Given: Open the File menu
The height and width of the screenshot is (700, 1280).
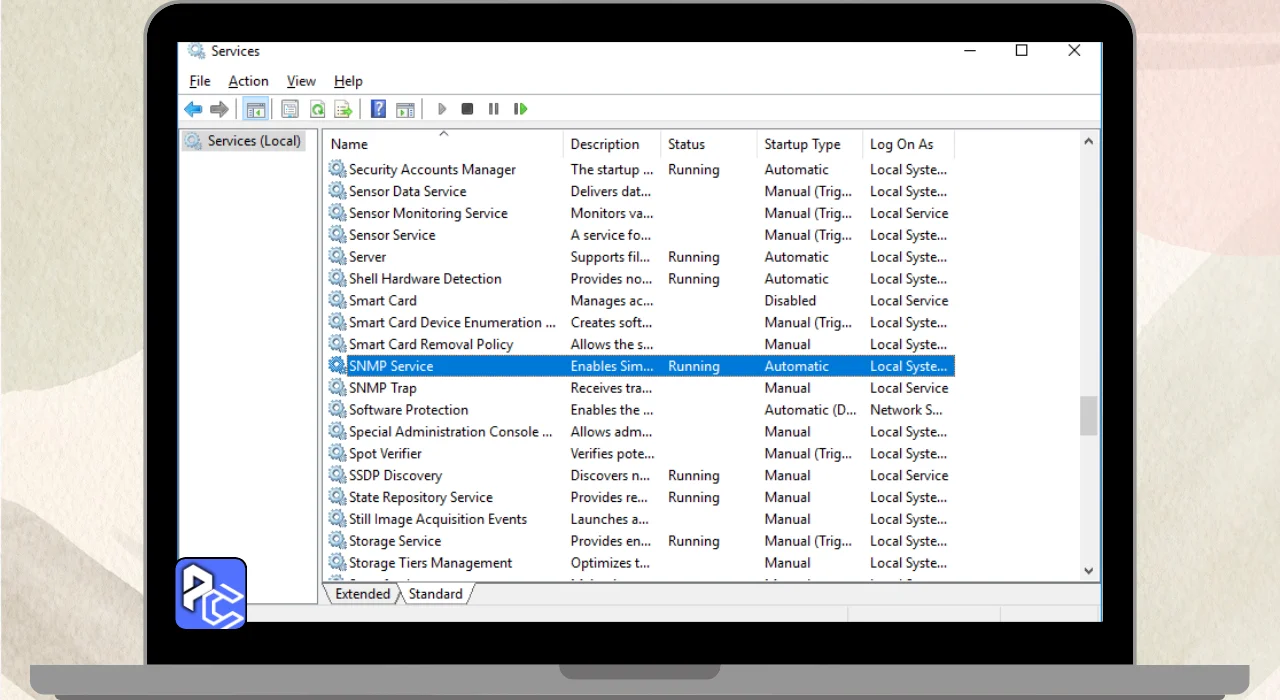Looking at the screenshot, I should pyautogui.click(x=200, y=81).
